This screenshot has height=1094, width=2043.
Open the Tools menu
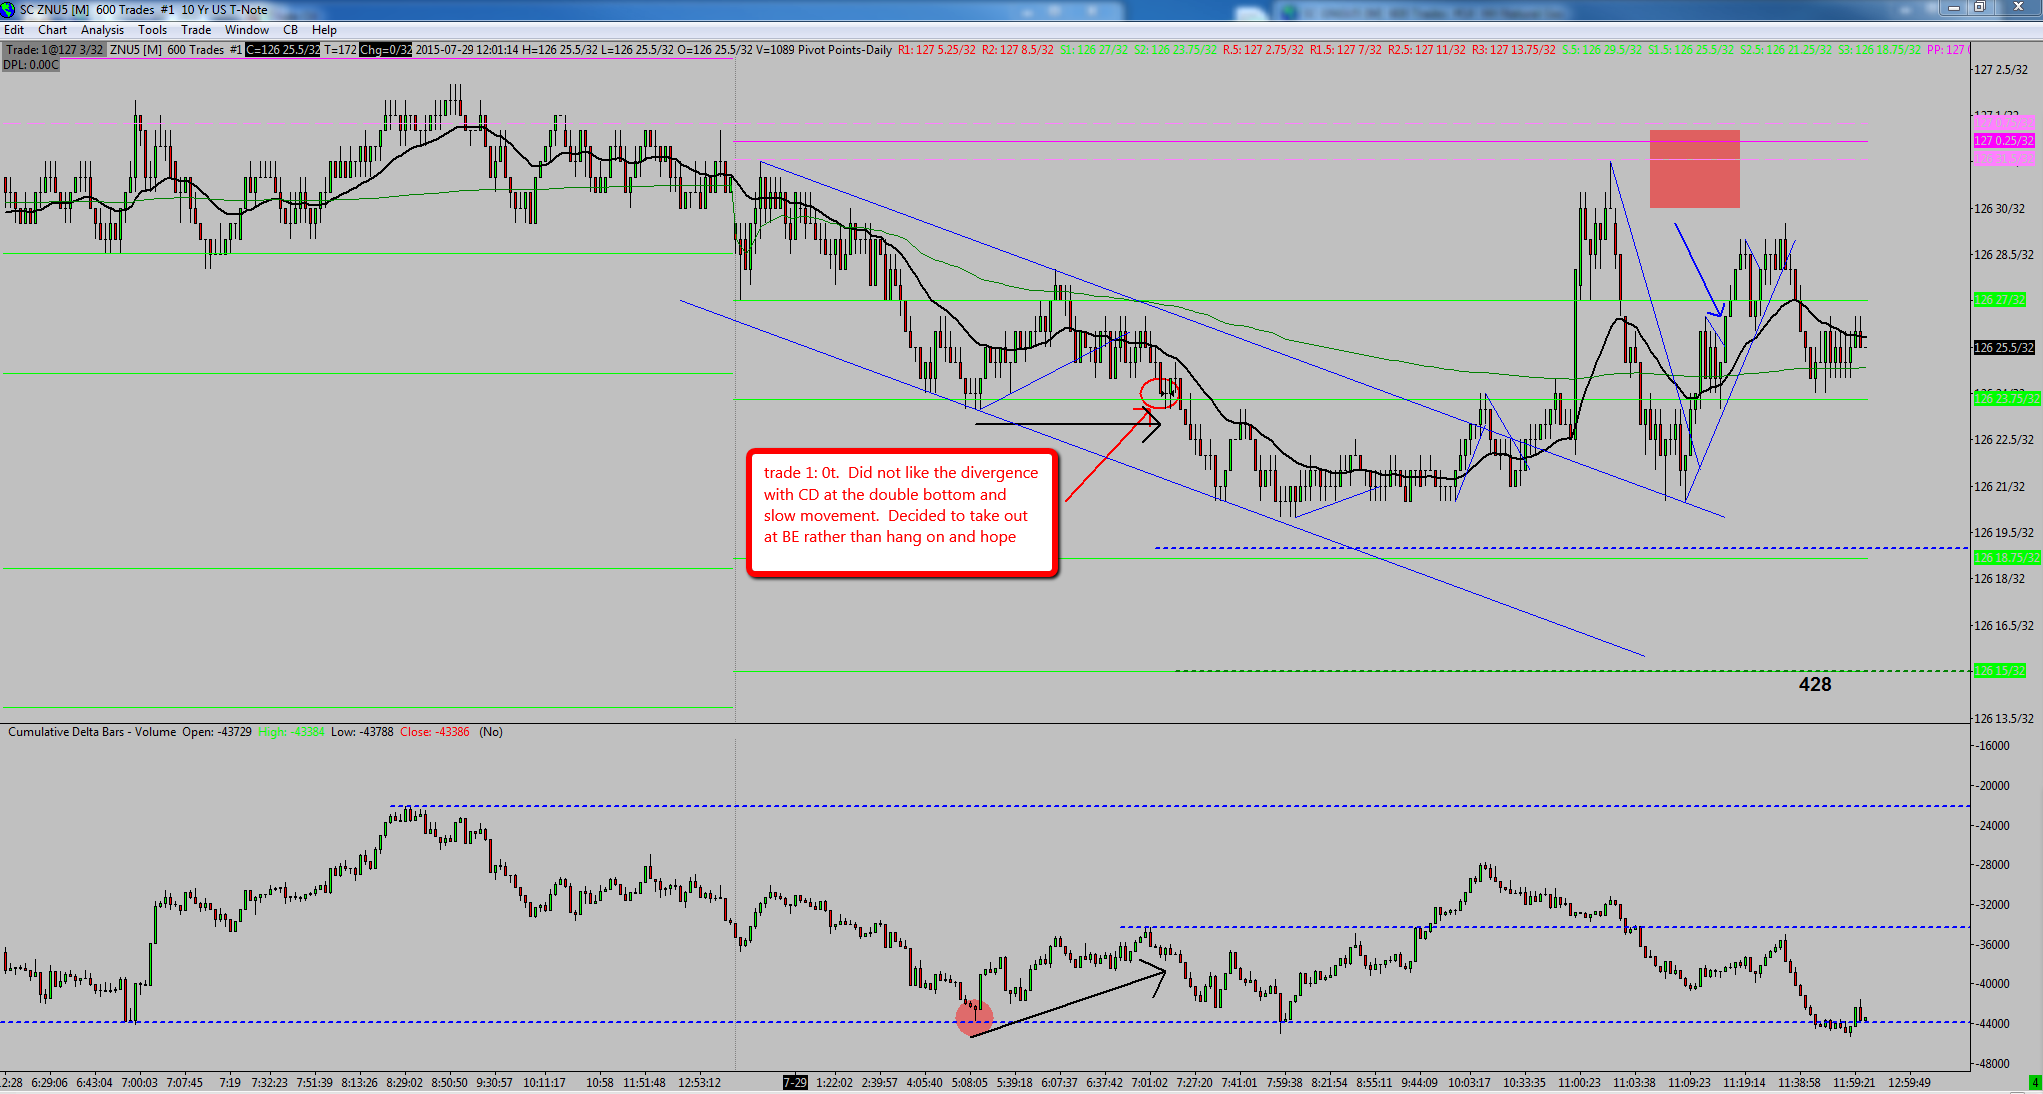[x=152, y=30]
